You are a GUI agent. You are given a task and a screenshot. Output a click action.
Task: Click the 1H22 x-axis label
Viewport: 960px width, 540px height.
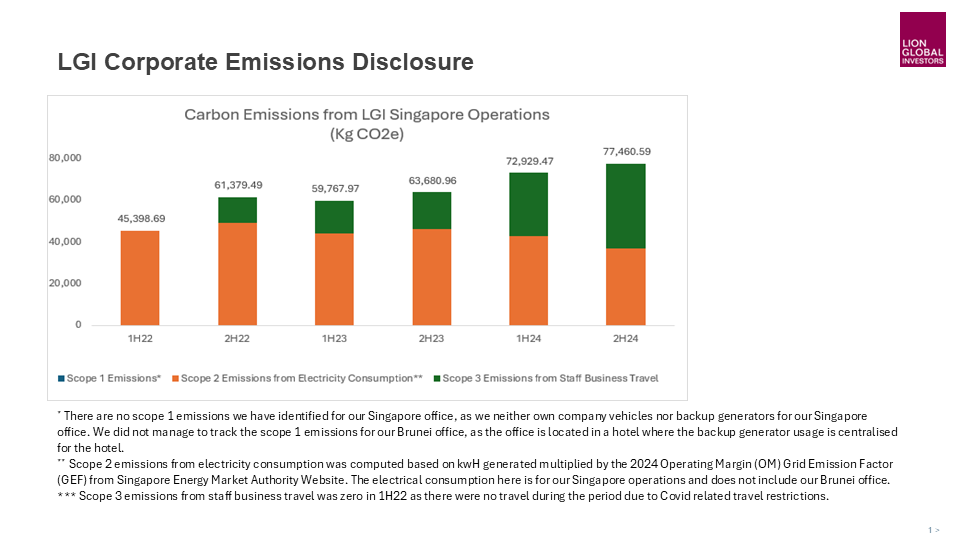(x=140, y=339)
